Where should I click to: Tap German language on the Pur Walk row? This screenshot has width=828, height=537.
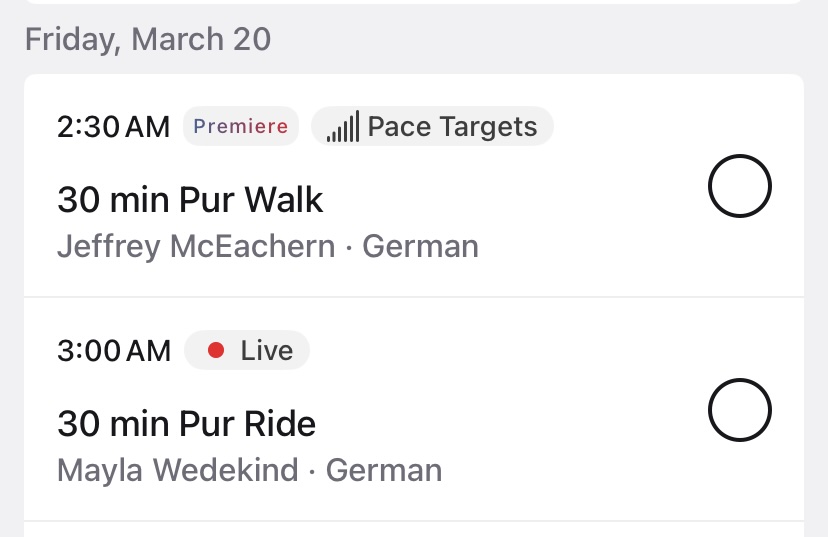pos(420,246)
